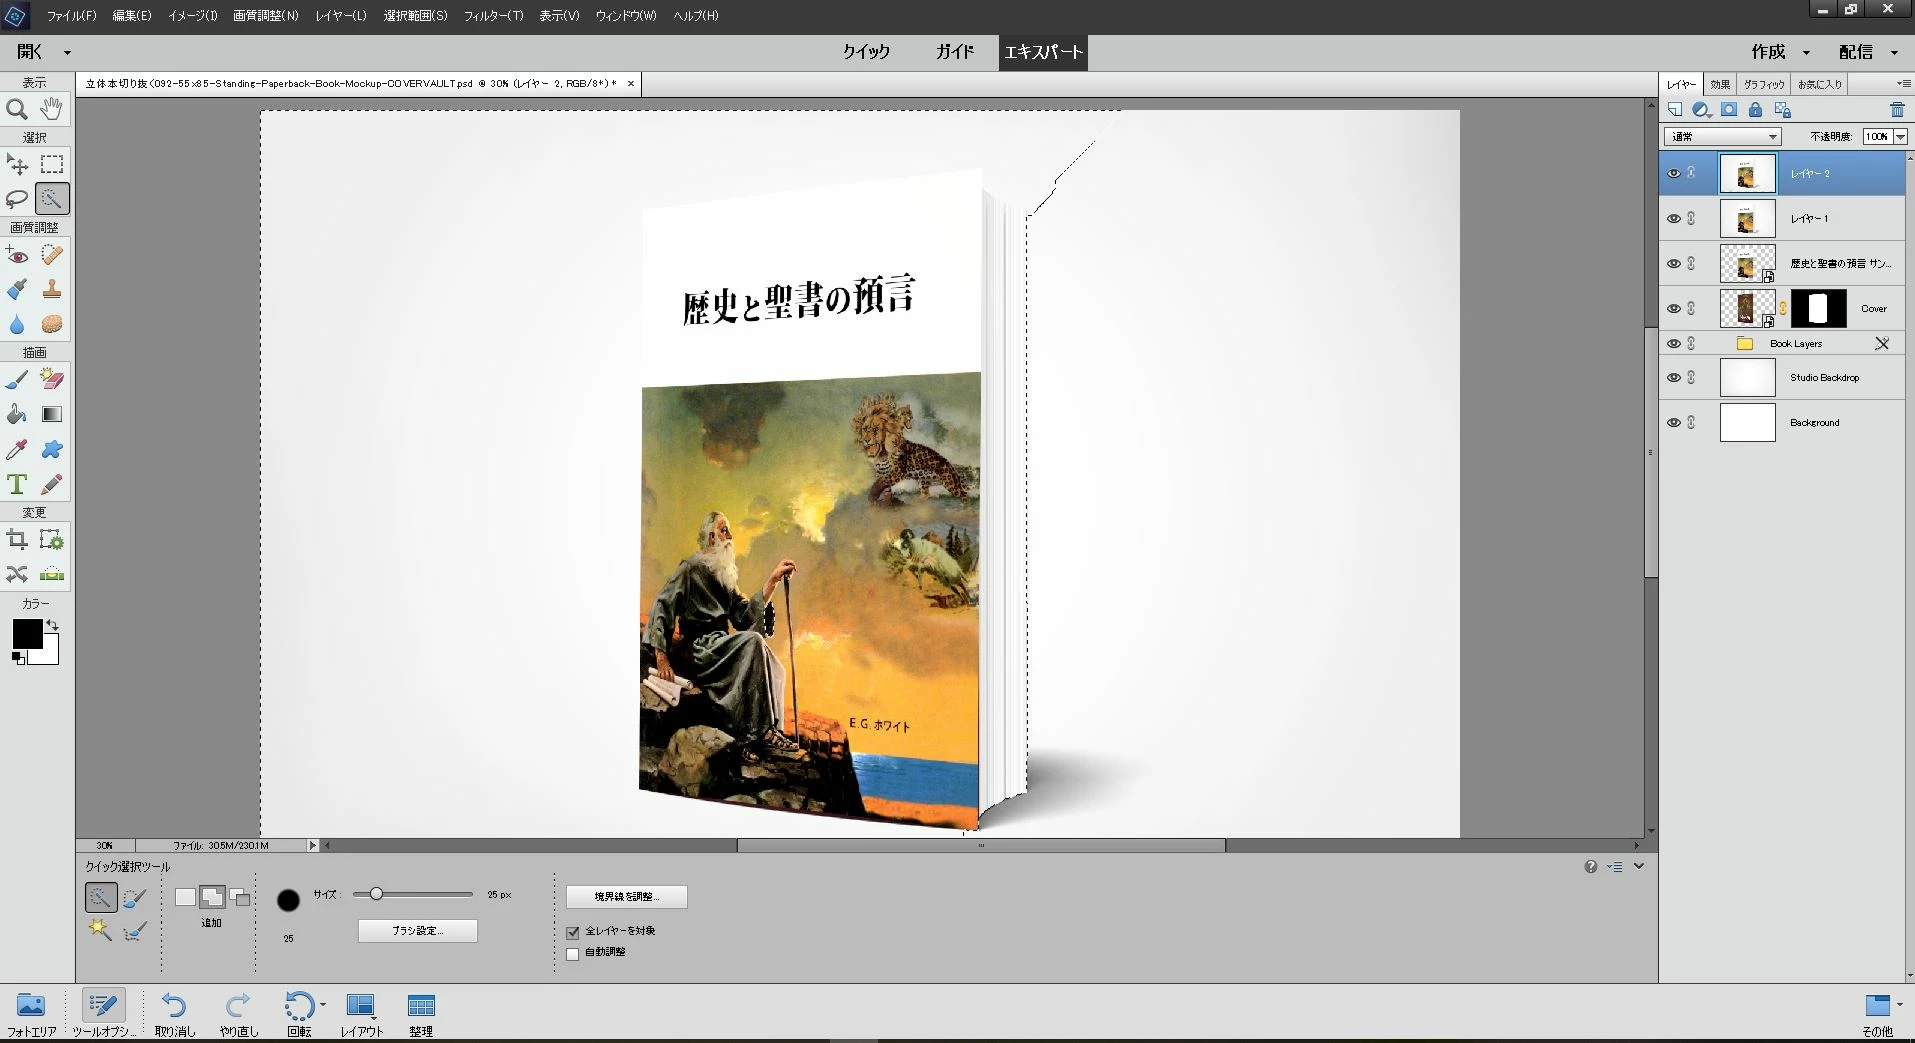Open the フォトエリア photo bin
This screenshot has width=1915, height=1043.
(32, 1013)
